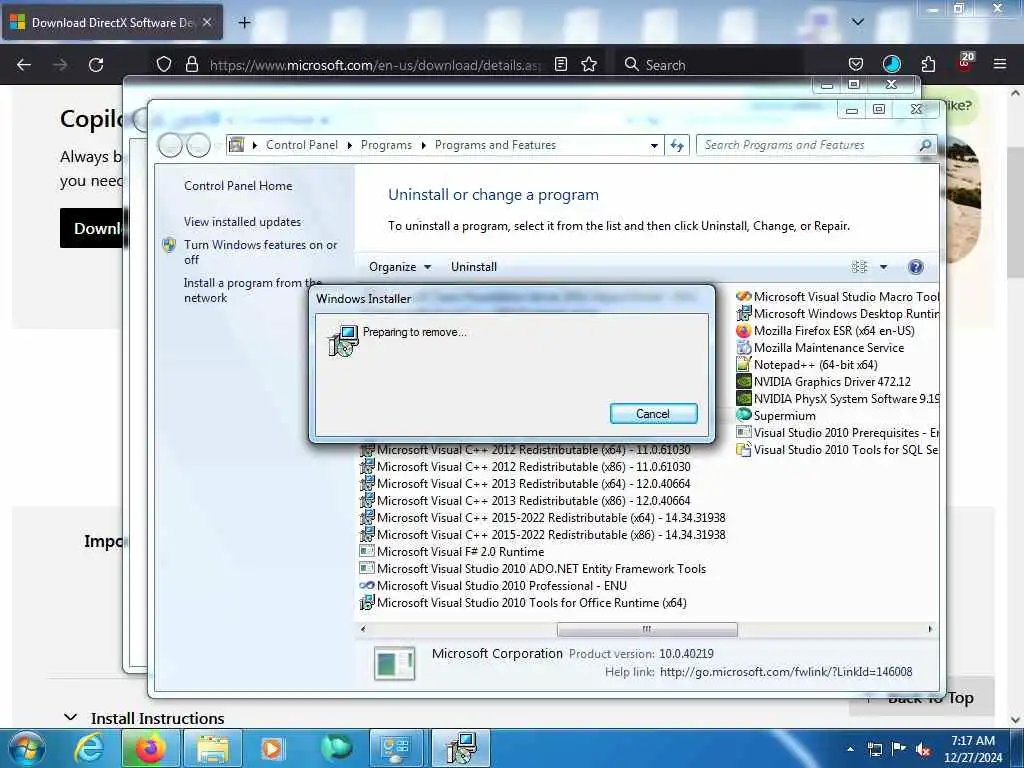This screenshot has width=1024, height=768.
Task: Open the Organize dropdown menu
Action: (x=399, y=266)
